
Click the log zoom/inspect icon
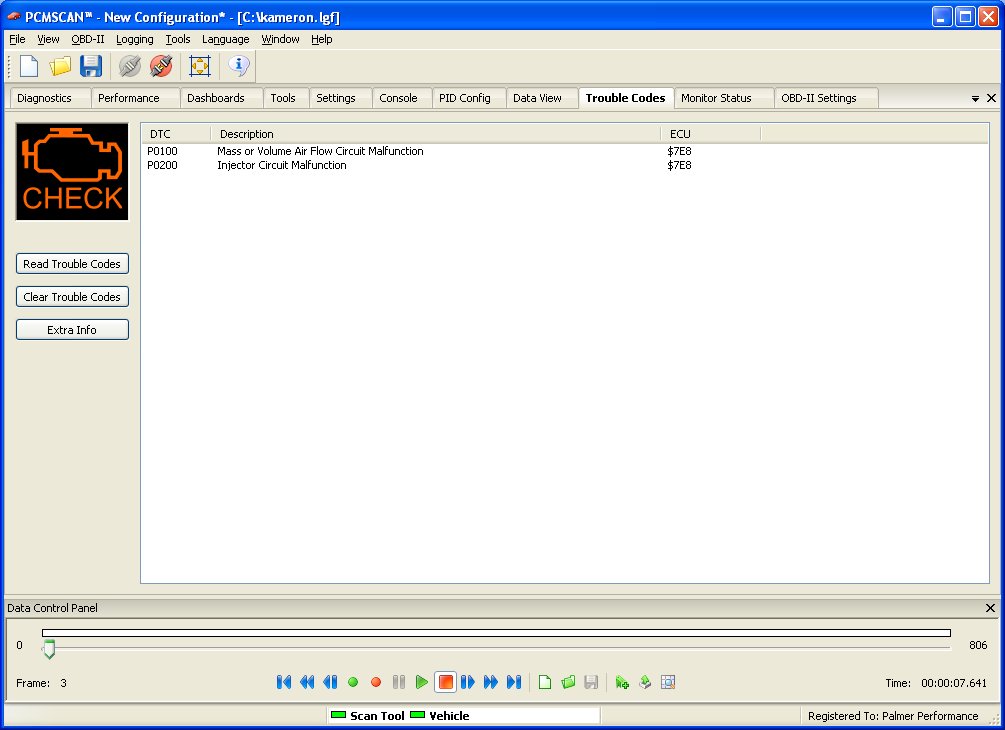tap(668, 682)
